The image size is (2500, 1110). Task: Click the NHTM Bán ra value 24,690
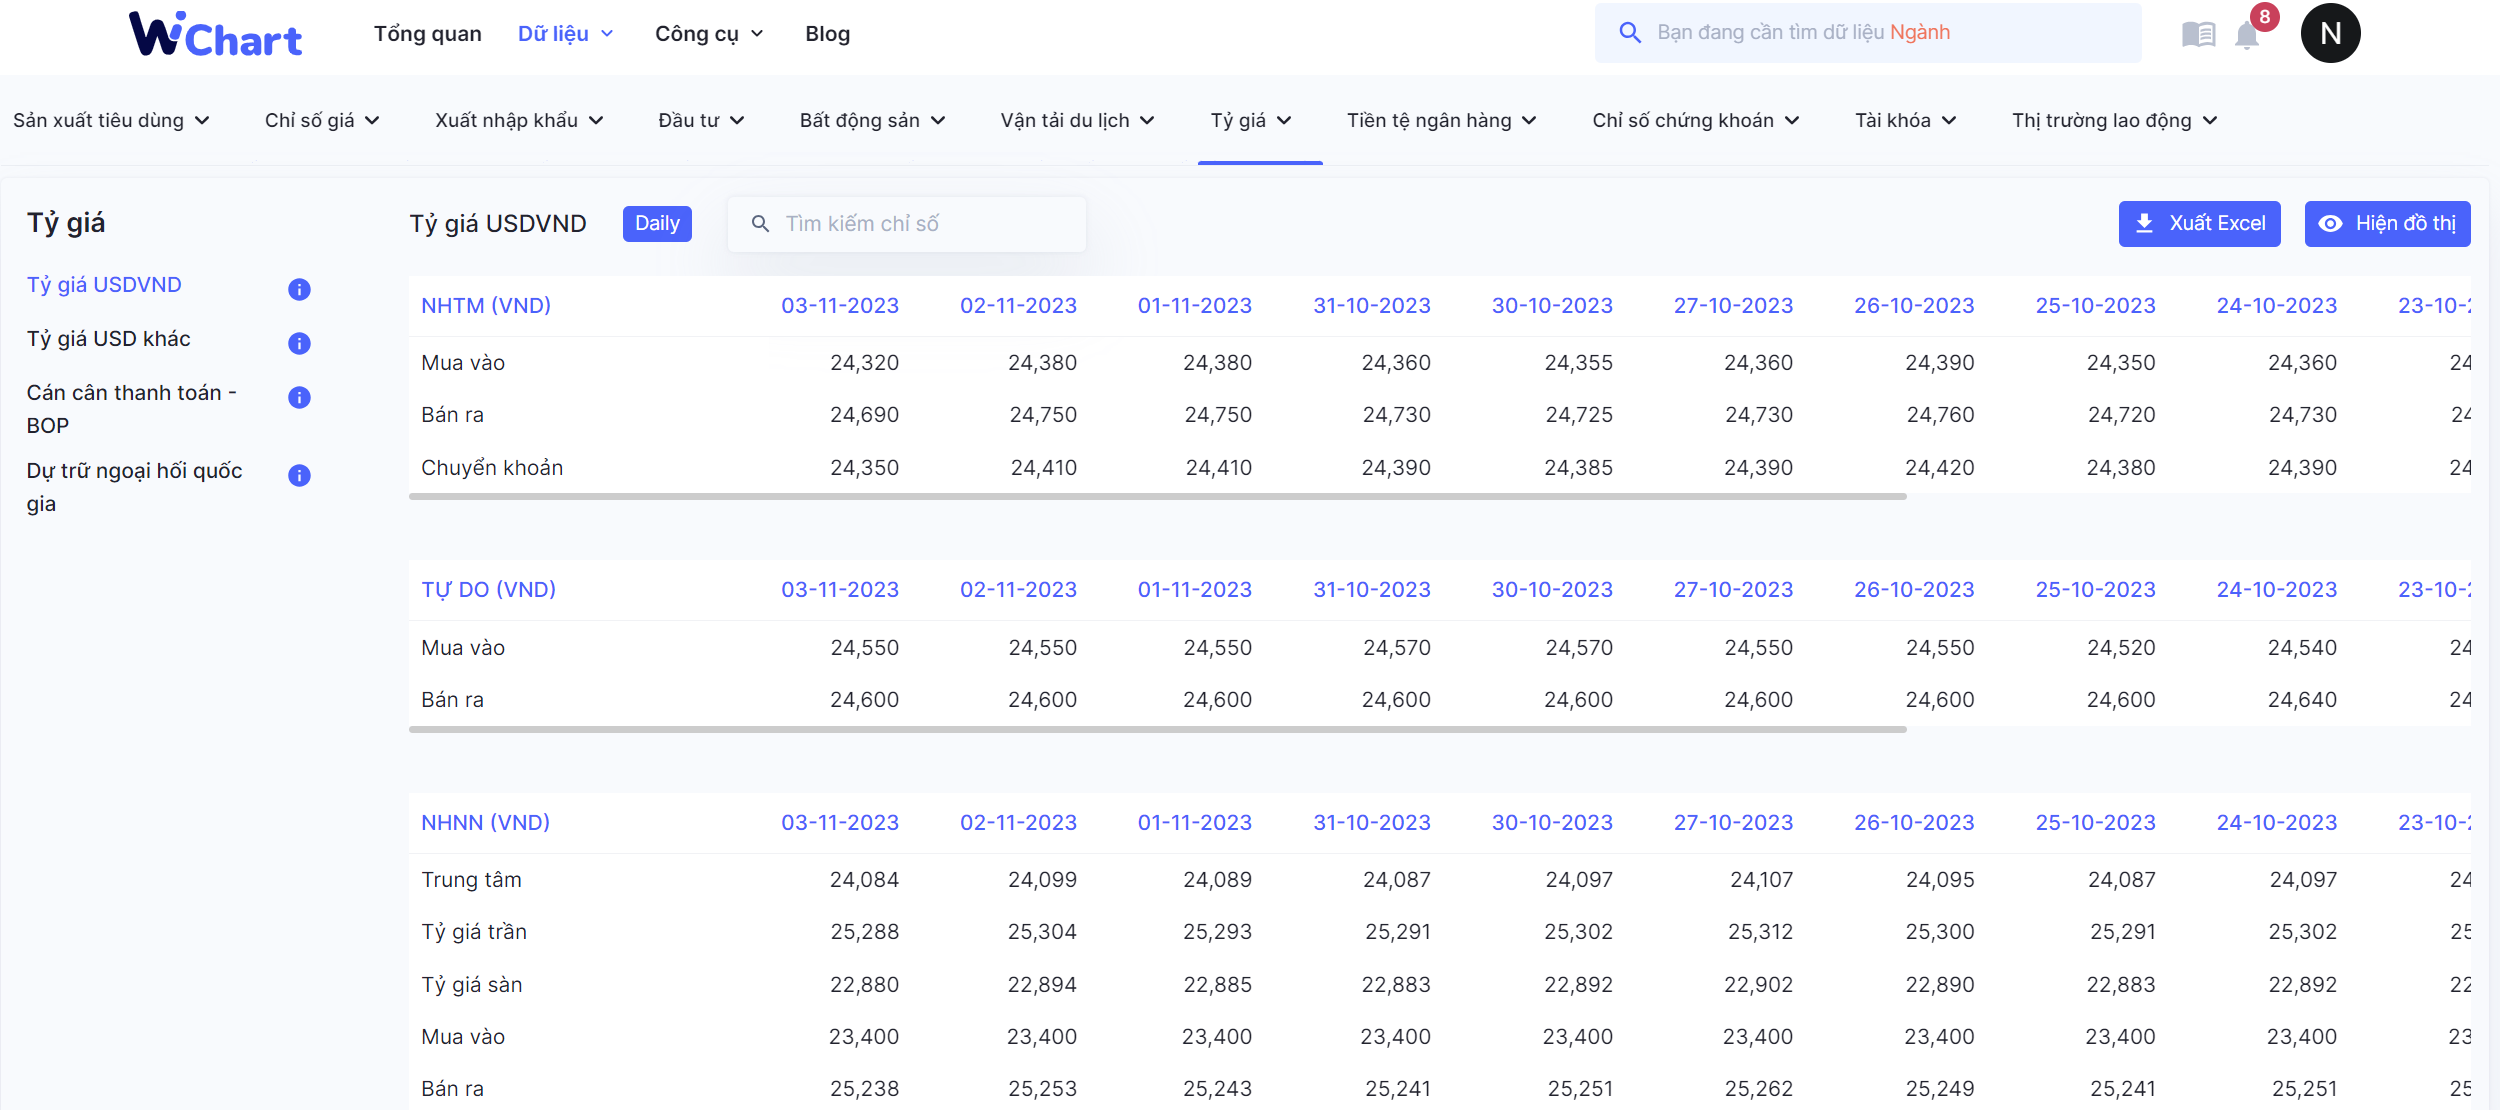point(864,415)
